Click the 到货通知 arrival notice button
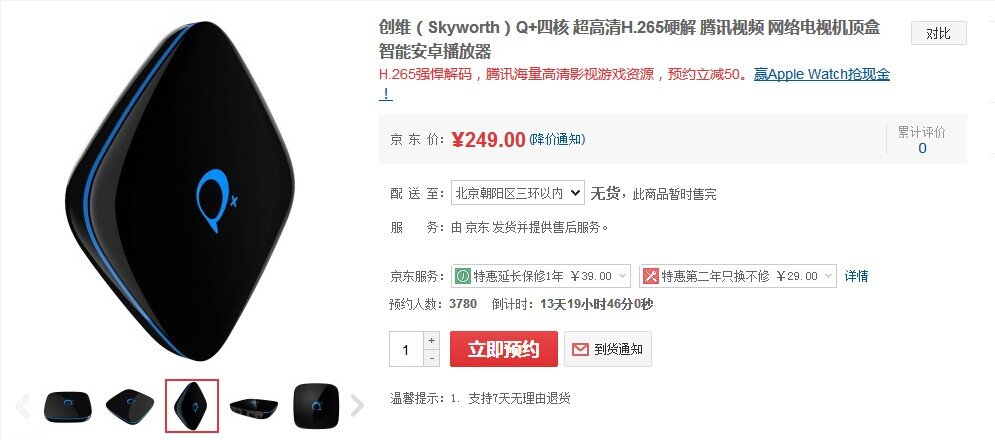This screenshot has height=440, width=995. (608, 349)
